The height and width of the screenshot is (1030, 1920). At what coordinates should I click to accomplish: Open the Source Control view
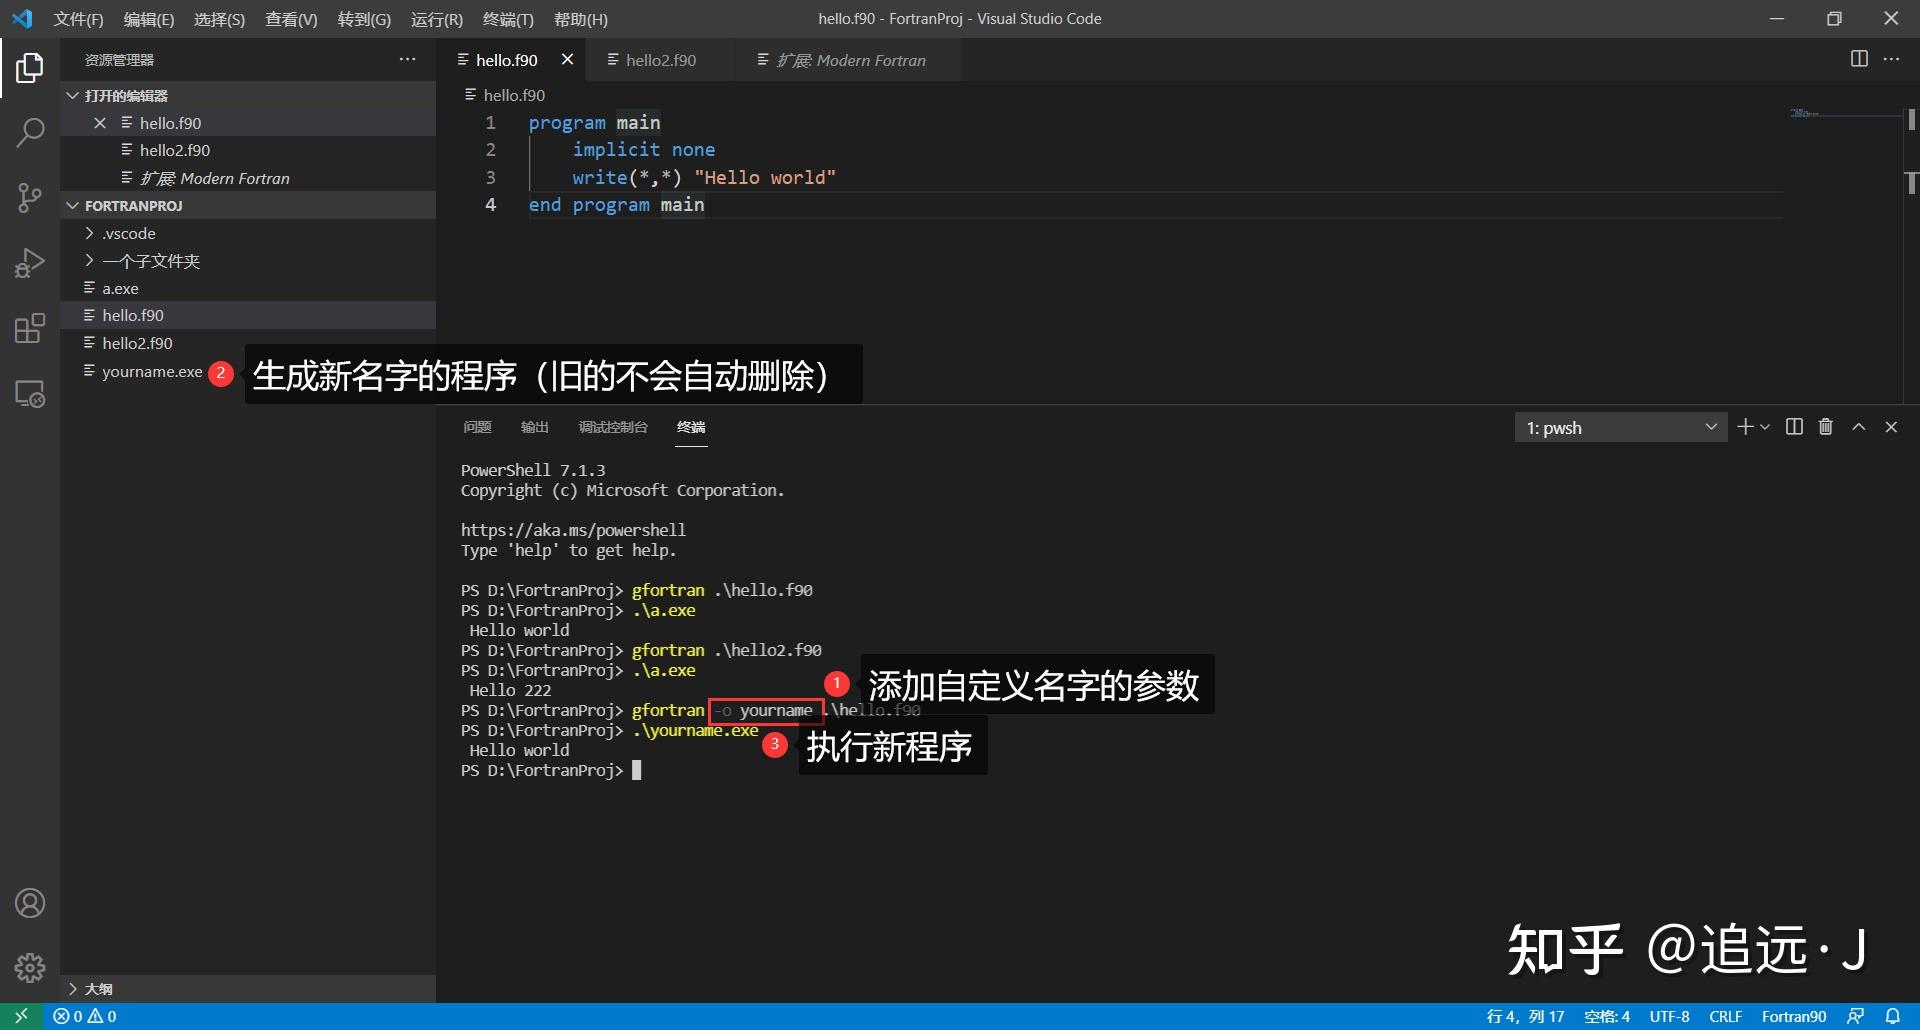click(30, 197)
